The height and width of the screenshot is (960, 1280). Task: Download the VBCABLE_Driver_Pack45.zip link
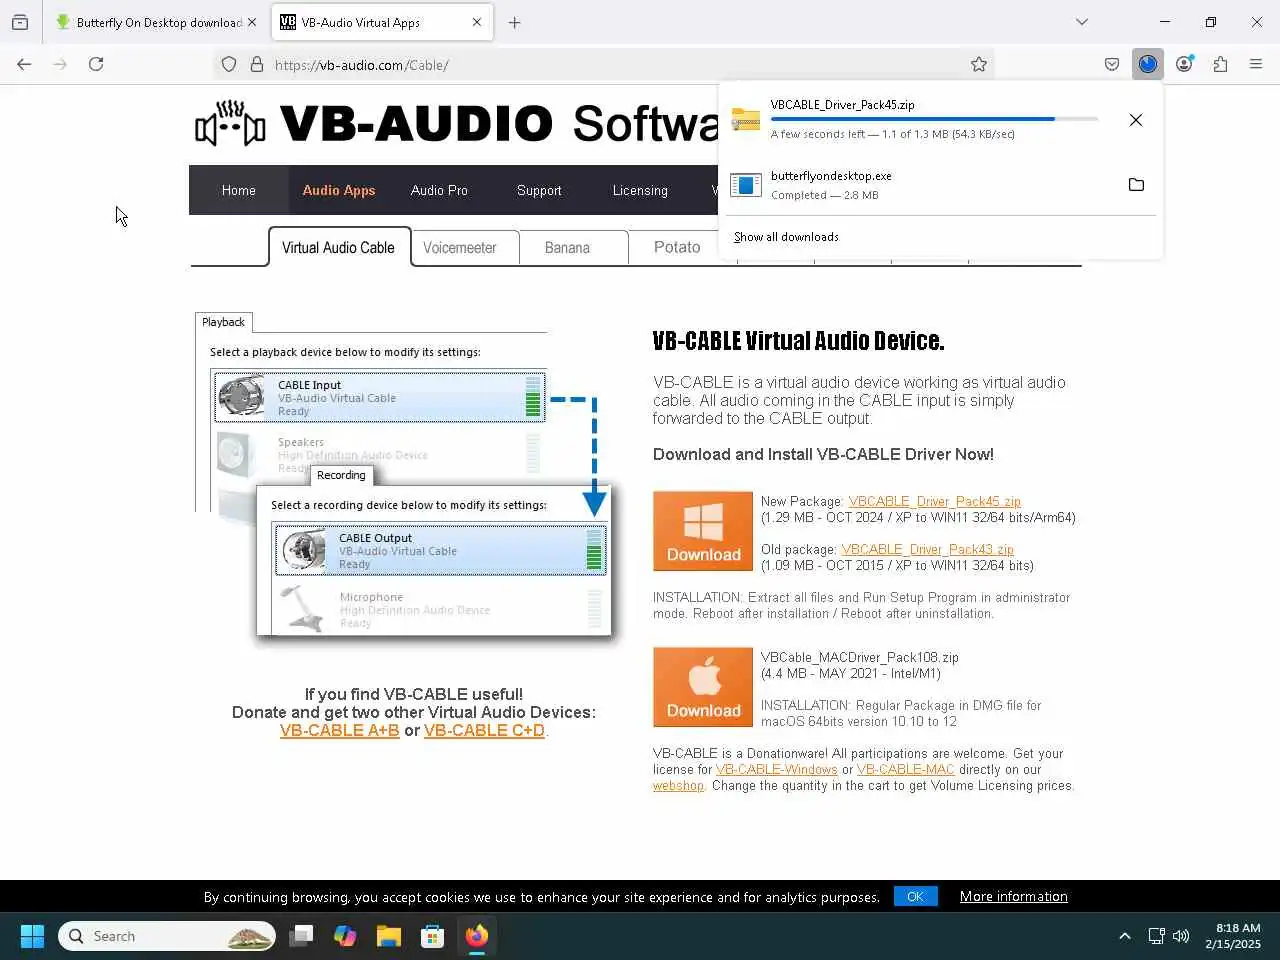coord(934,501)
